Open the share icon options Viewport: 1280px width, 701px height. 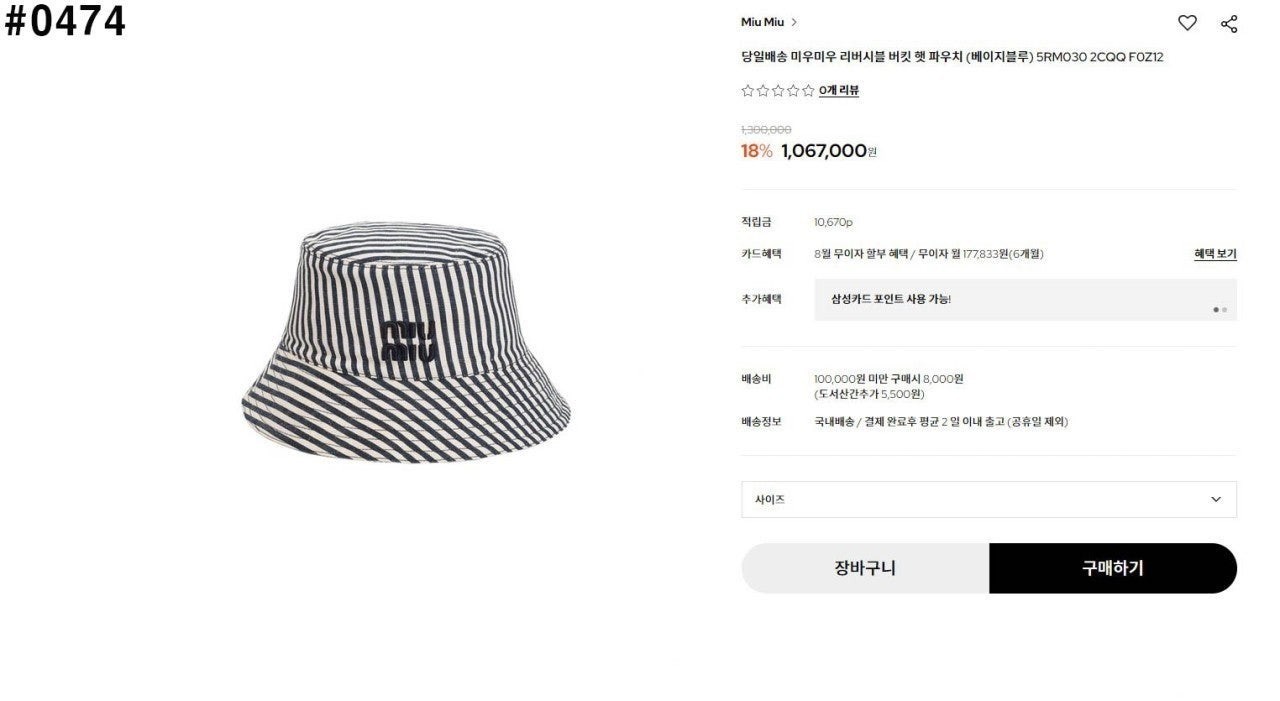pyautogui.click(x=1229, y=23)
